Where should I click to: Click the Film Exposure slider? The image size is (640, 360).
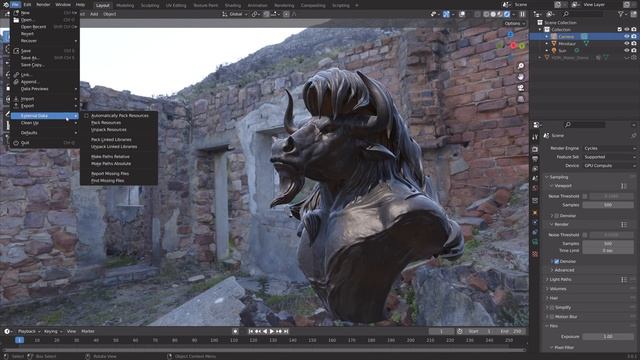pos(607,337)
